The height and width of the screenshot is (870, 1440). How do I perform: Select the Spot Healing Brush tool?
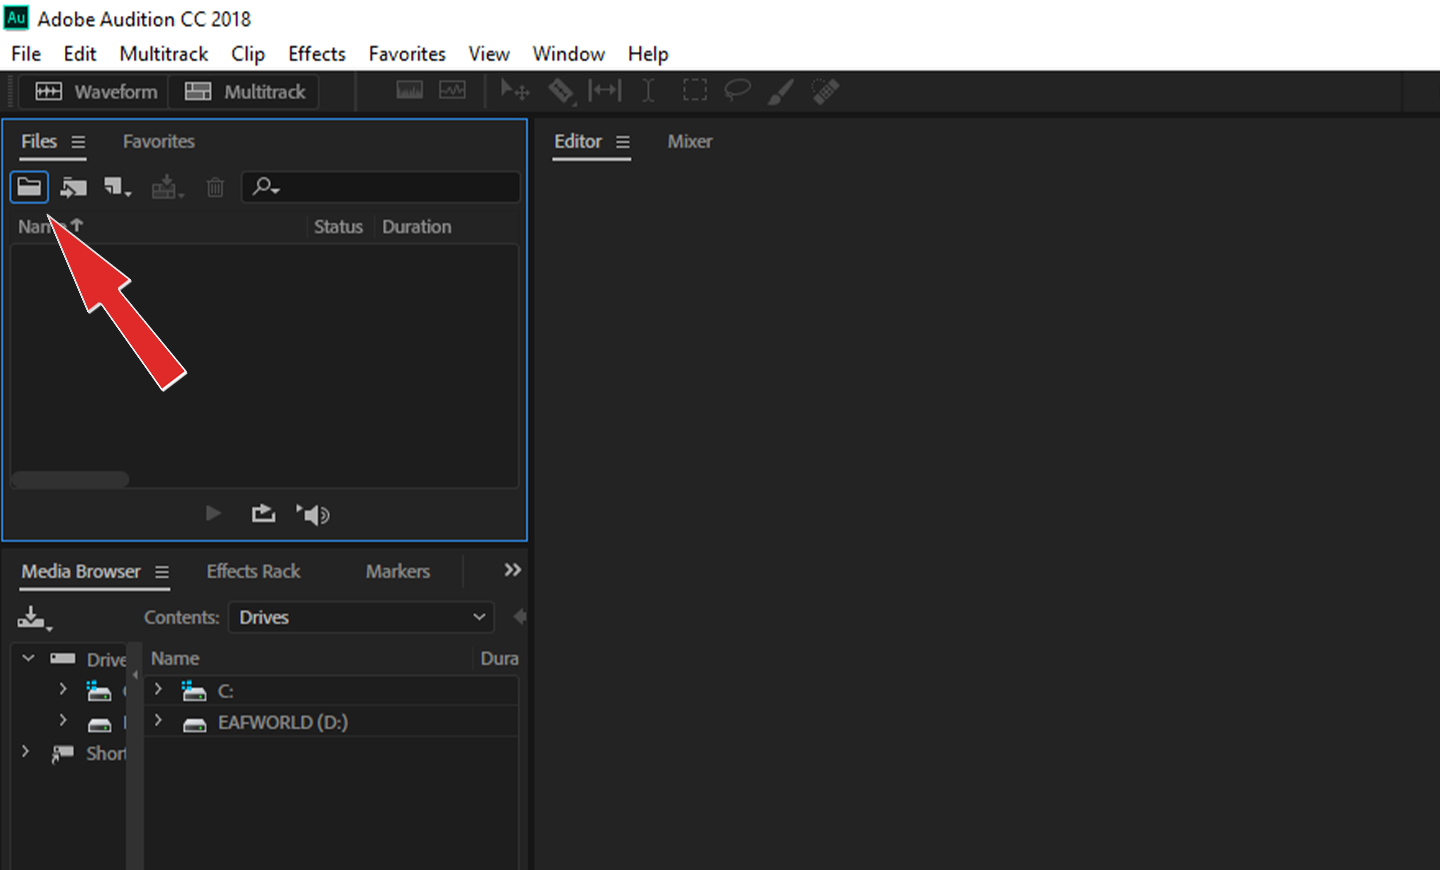825,91
